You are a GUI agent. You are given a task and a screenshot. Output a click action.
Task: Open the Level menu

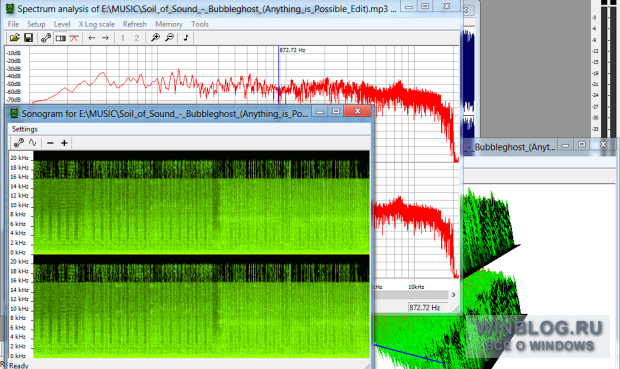click(62, 24)
